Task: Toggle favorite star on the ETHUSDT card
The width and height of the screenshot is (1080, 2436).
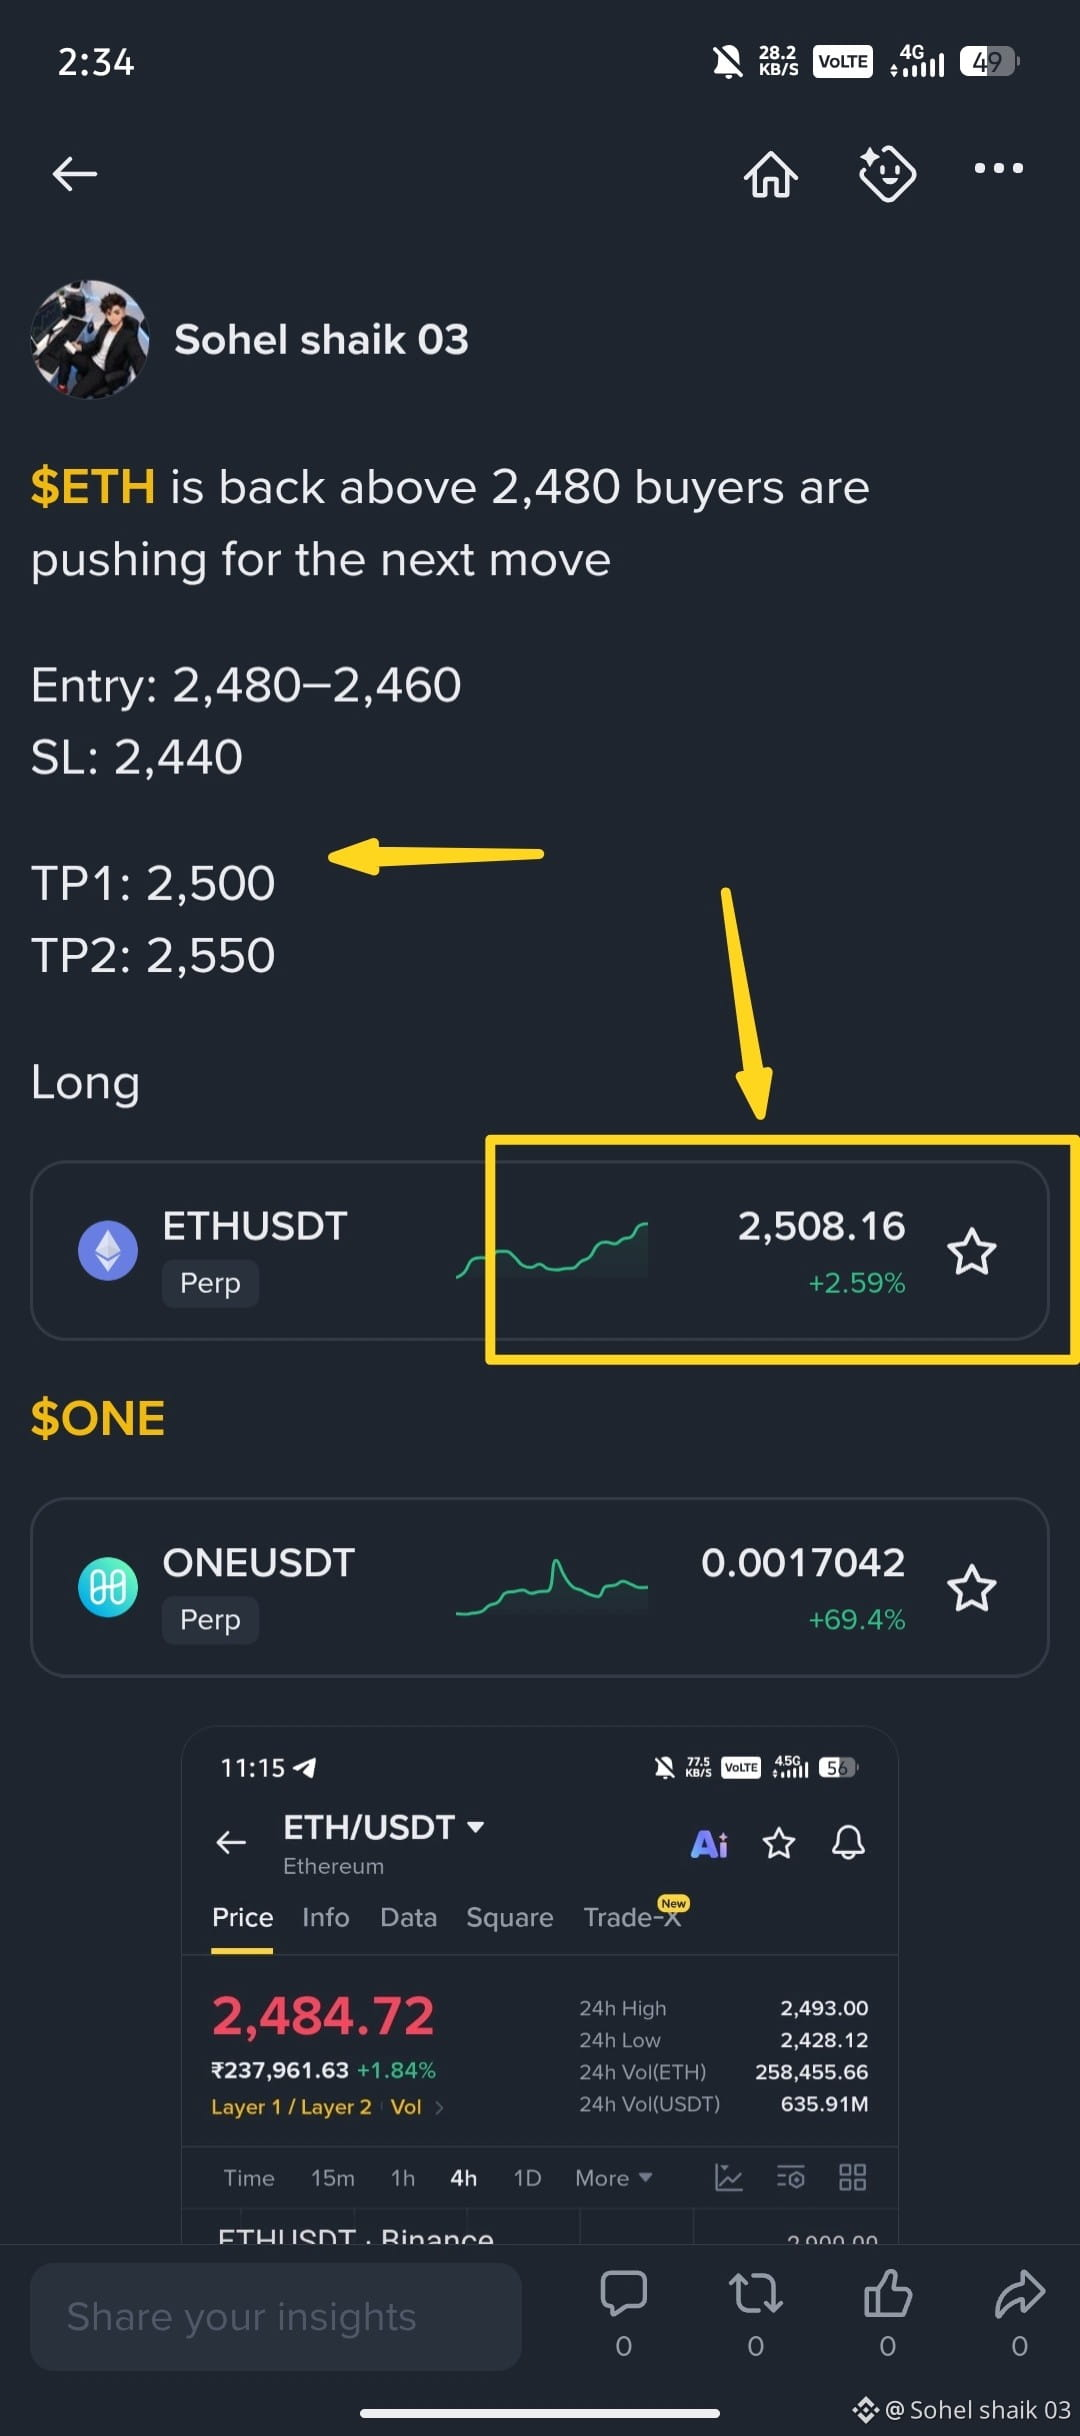Action: [x=972, y=1252]
